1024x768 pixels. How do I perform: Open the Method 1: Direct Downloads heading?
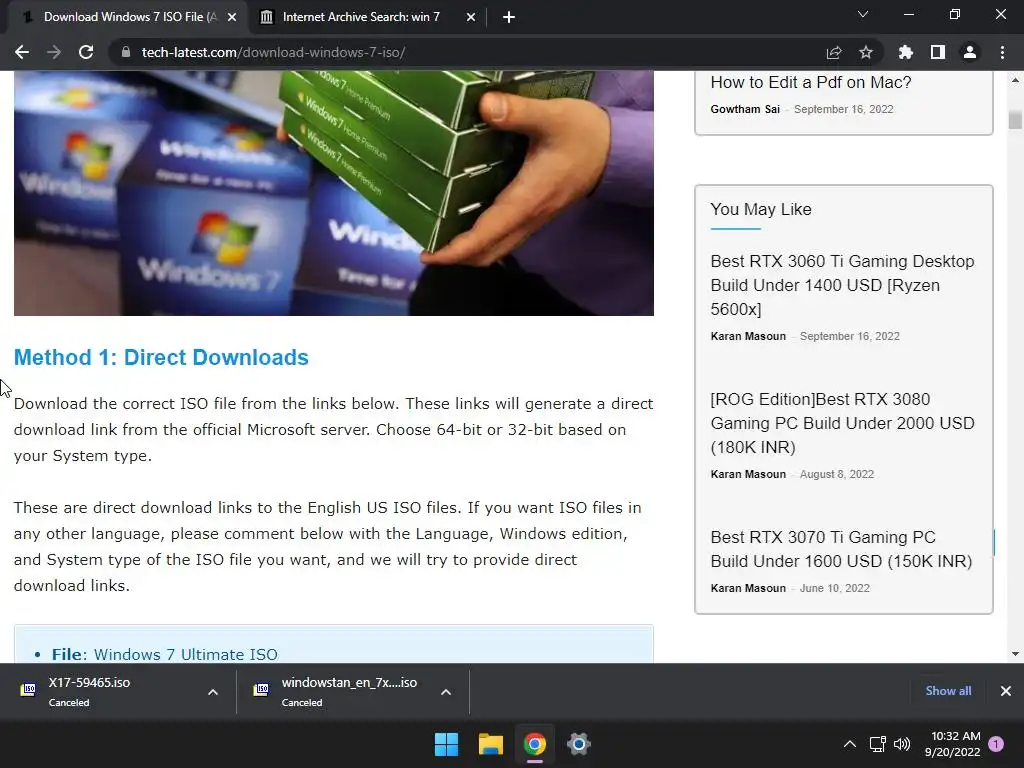pyautogui.click(x=161, y=357)
